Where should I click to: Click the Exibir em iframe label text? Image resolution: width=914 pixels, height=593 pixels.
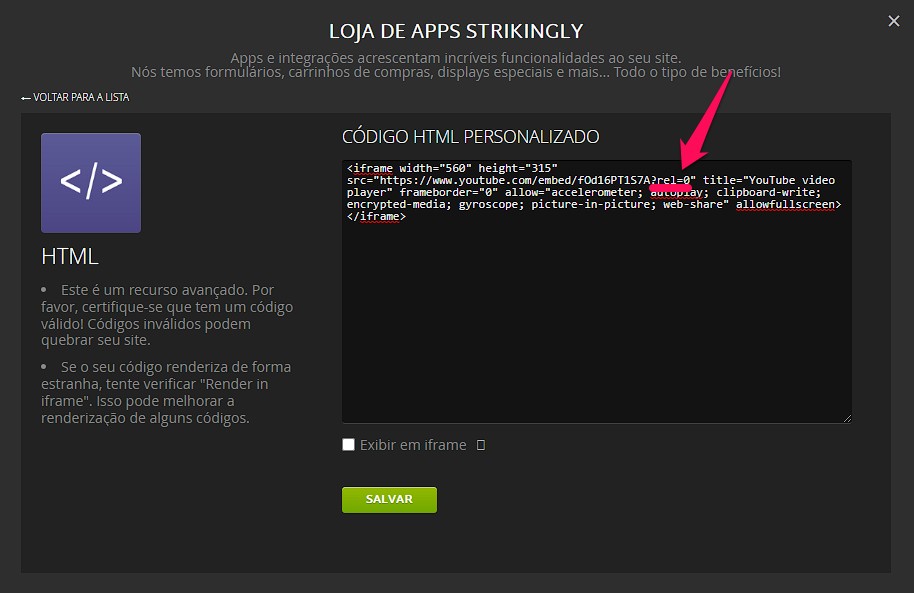click(413, 445)
